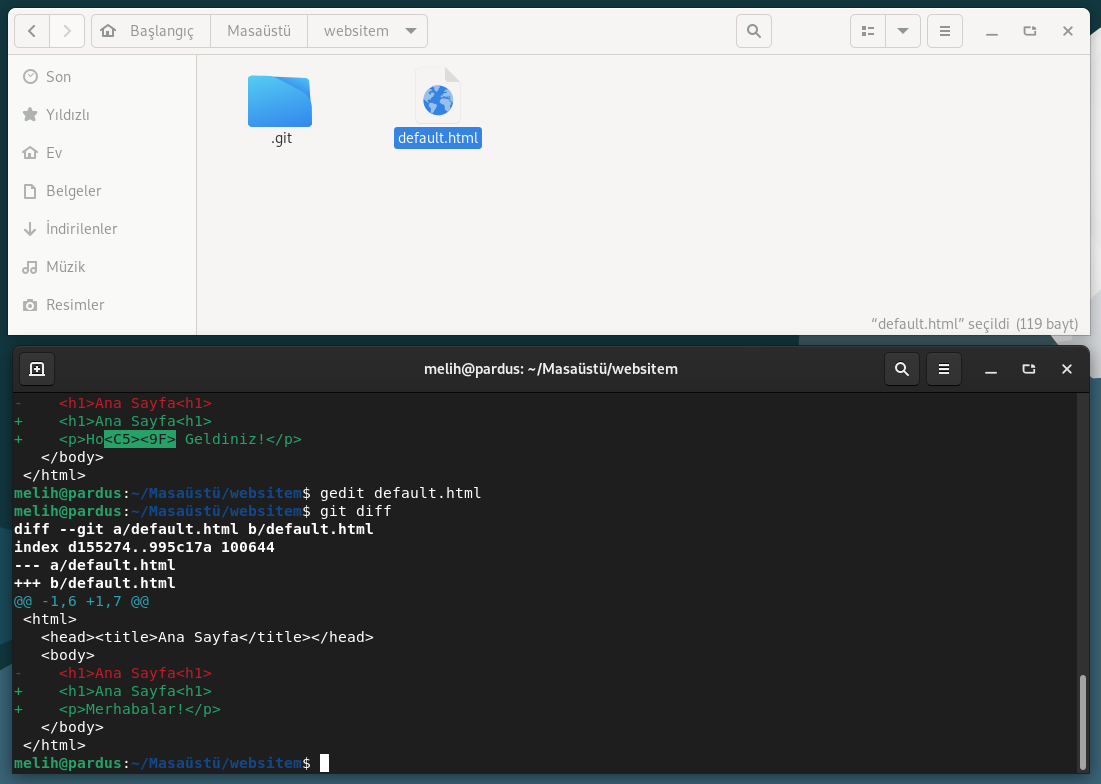1101x784 pixels.
Task: Open Yıldızlı in the sidebar
Action: click(102, 114)
